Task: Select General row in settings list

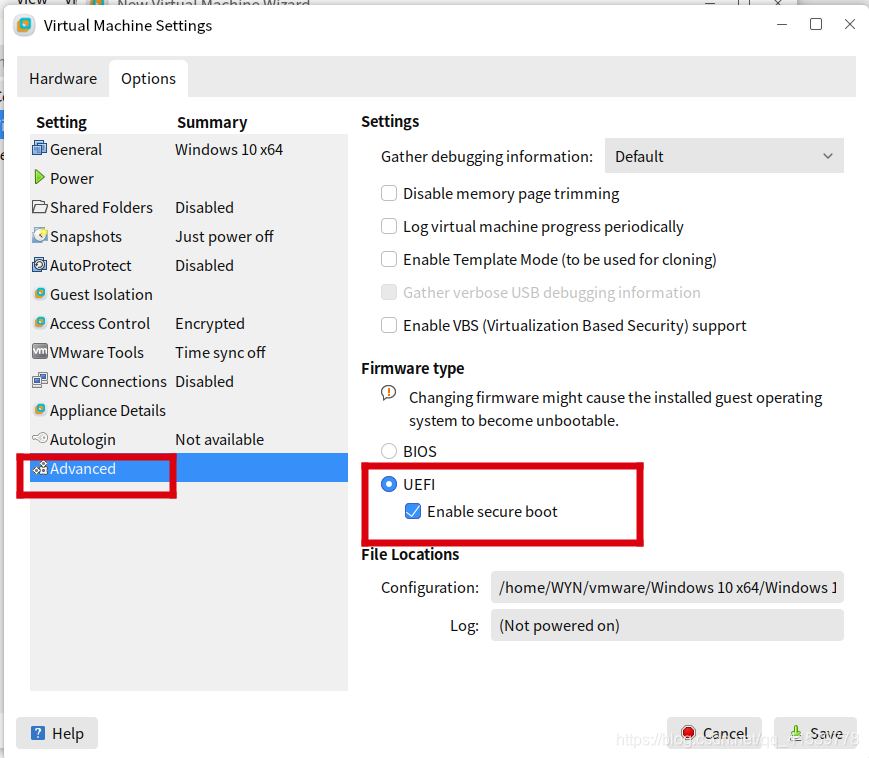Action: tap(189, 149)
